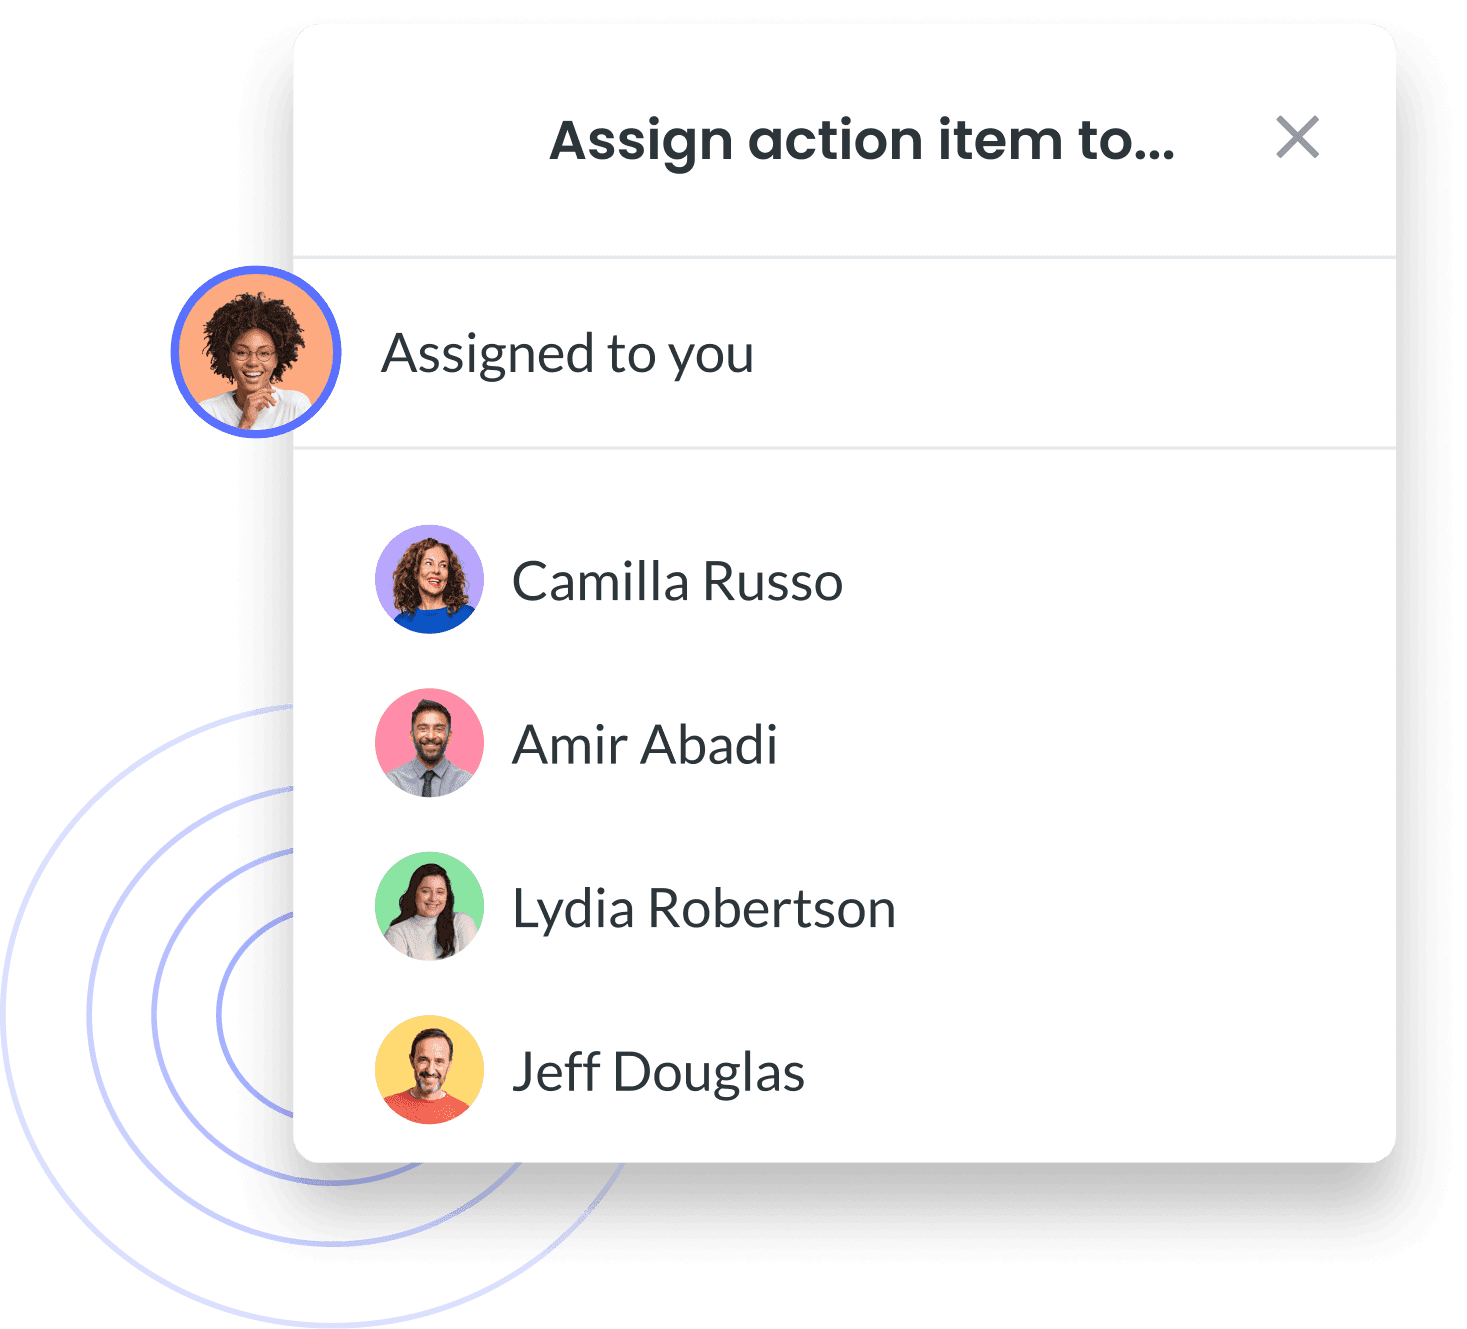Pick the Jeff Douglas name label
The image size is (1467, 1329).
point(658,1073)
